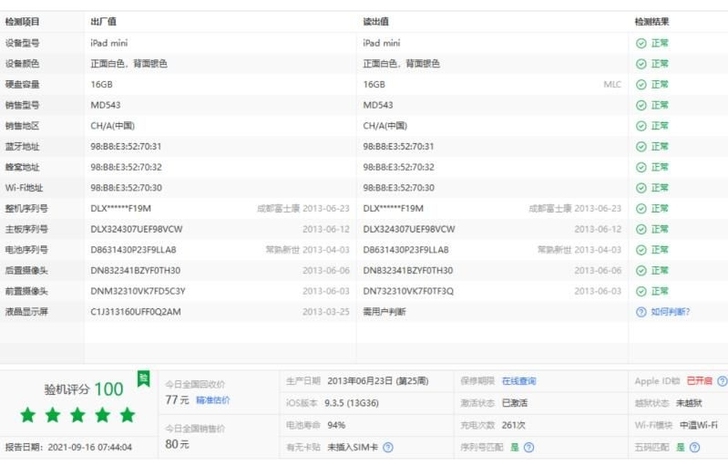Click the green check icon in 设备颜色 row
The width and height of the screenshot is (728, 466).
pos(641,64)
